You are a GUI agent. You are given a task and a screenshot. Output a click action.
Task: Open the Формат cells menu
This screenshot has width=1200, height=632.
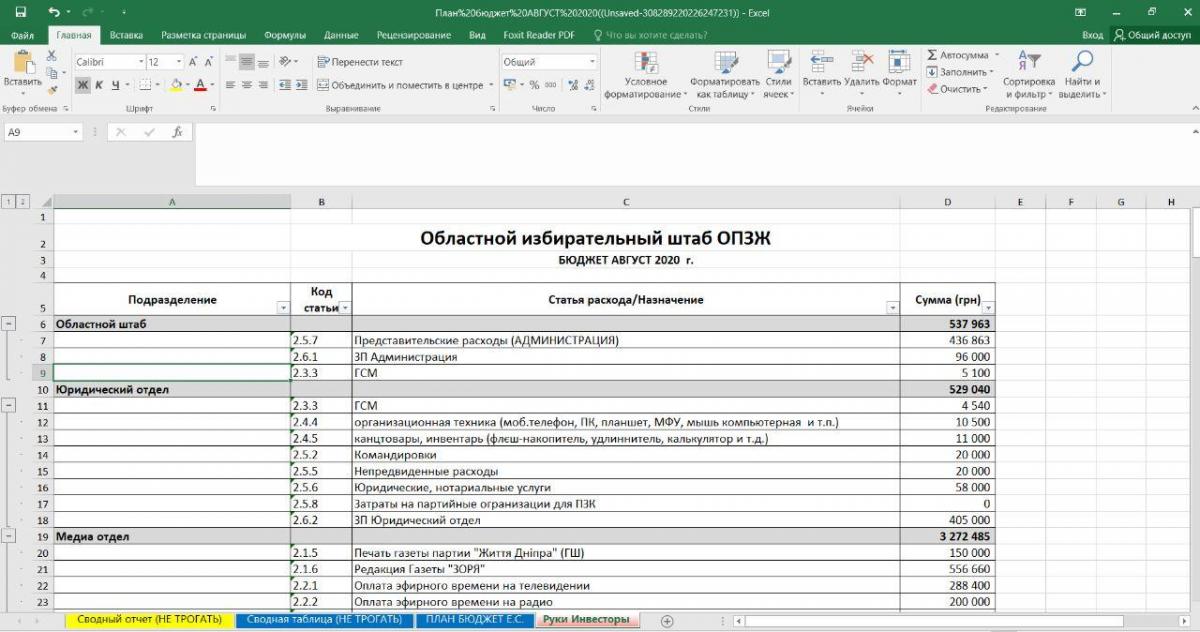click(899, 74)
